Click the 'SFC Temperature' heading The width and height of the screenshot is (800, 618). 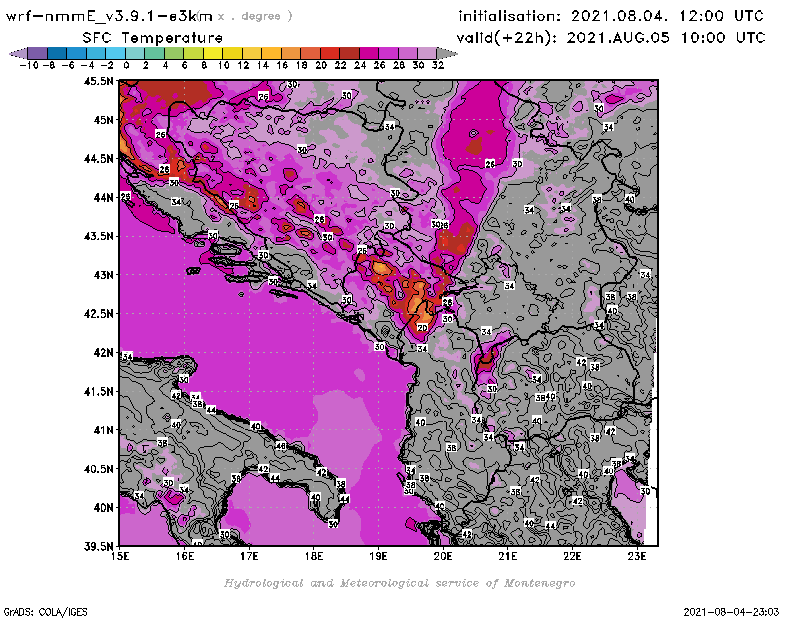(153, 38)
